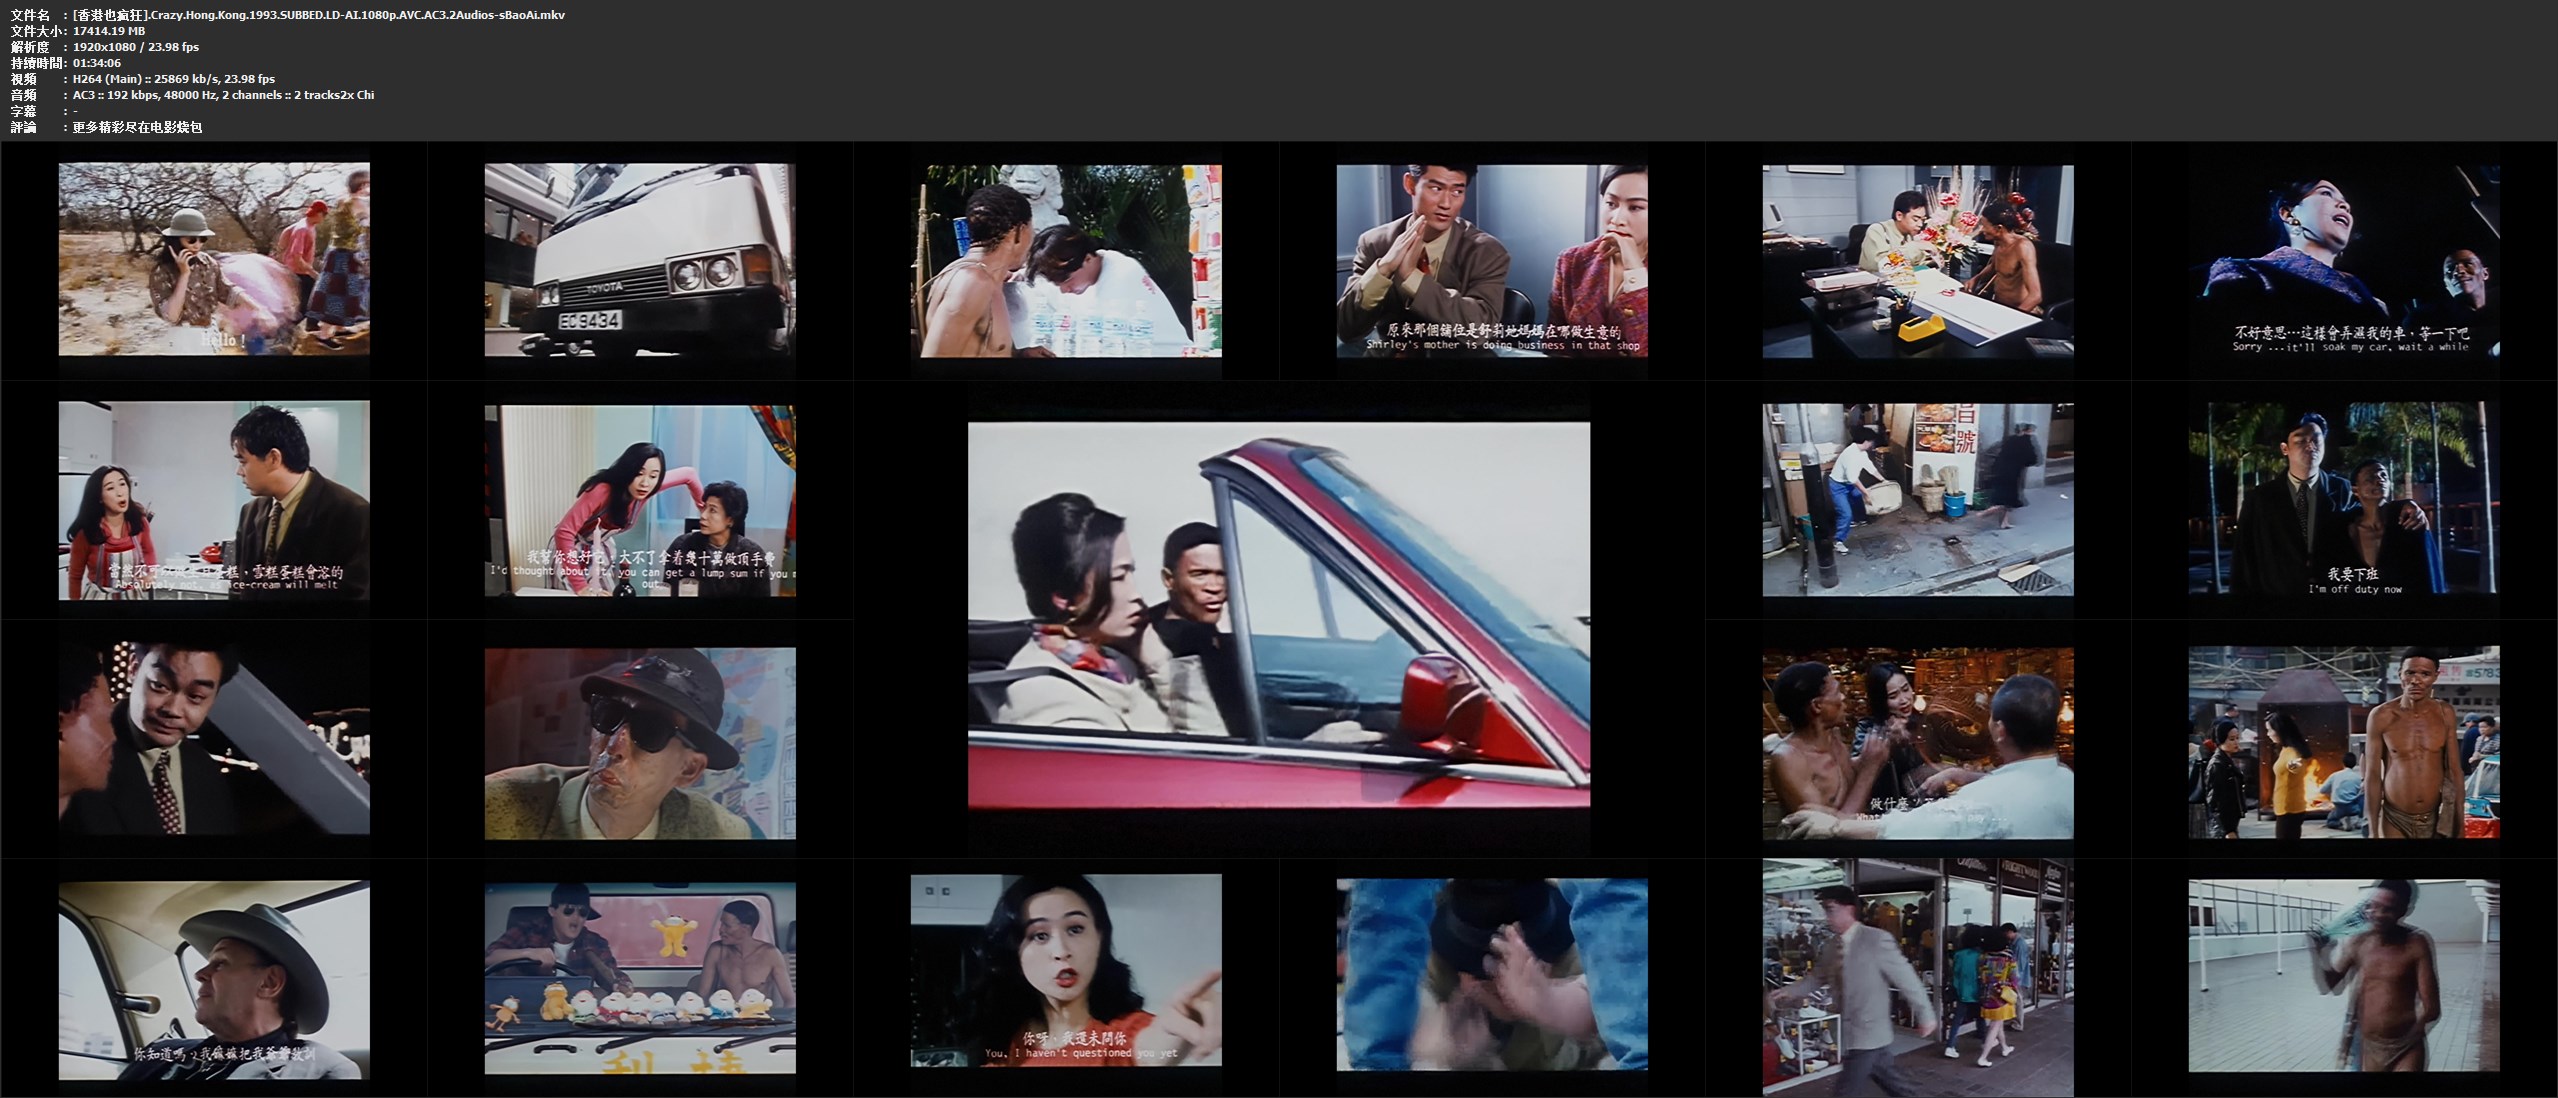2558x1098 pixels.
Task: Open thumbnail subtitled ice-cream will melt
Action: tap(214, 500)
